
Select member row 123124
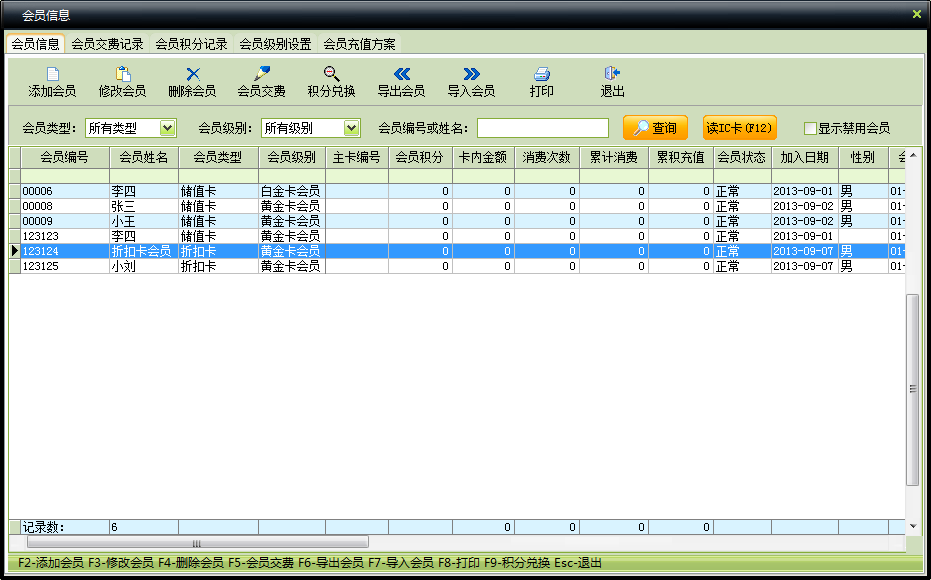(x=457, y=251)
